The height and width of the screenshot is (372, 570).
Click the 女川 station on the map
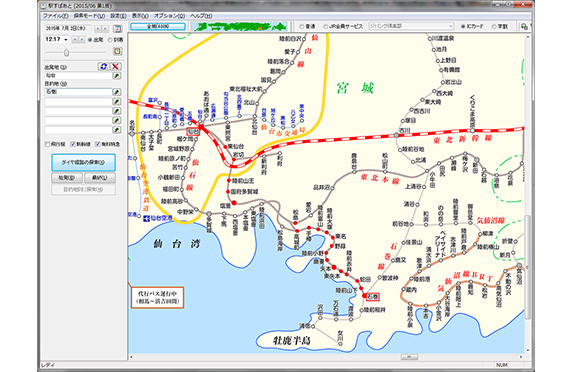[340, 343]
